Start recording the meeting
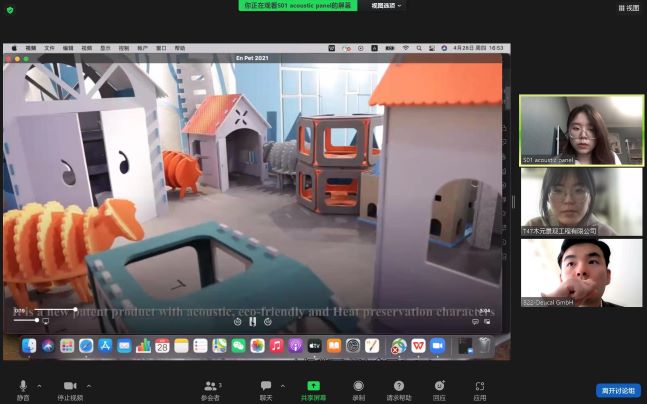This screenshot has height=404, width=647. [x=358, y=386]
